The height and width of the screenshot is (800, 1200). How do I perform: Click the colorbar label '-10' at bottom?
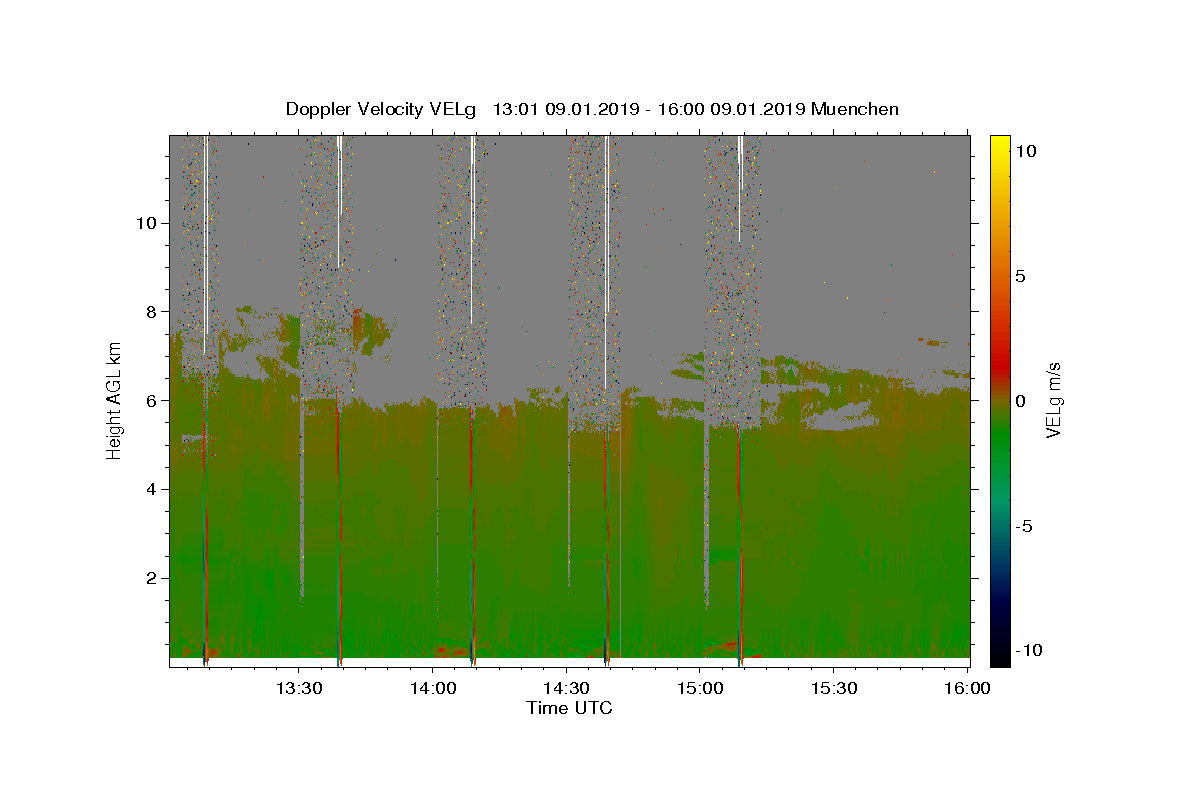(x=1029, y=651)
